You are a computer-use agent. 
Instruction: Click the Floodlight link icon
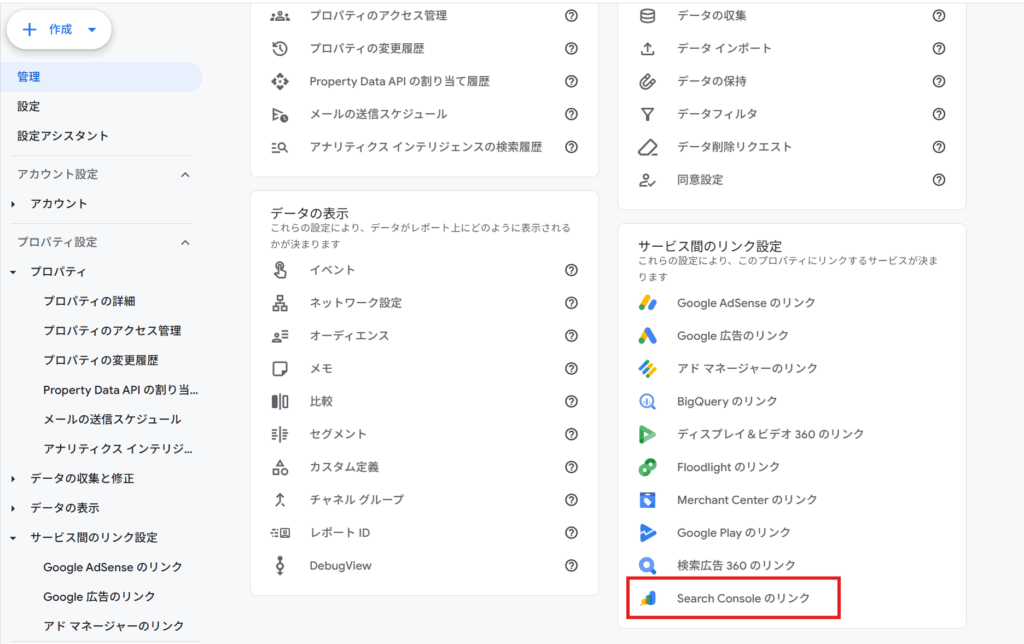[x=647, y=467]
